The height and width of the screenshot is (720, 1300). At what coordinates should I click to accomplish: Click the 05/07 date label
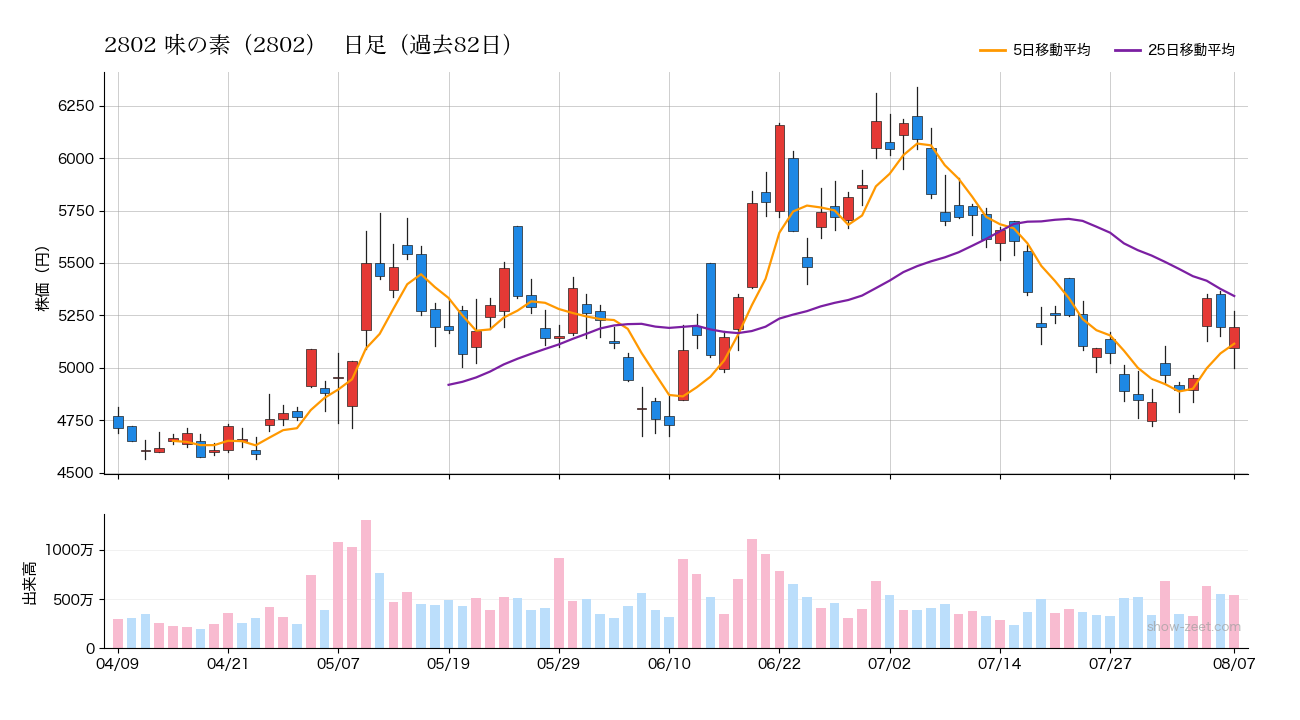338,663
